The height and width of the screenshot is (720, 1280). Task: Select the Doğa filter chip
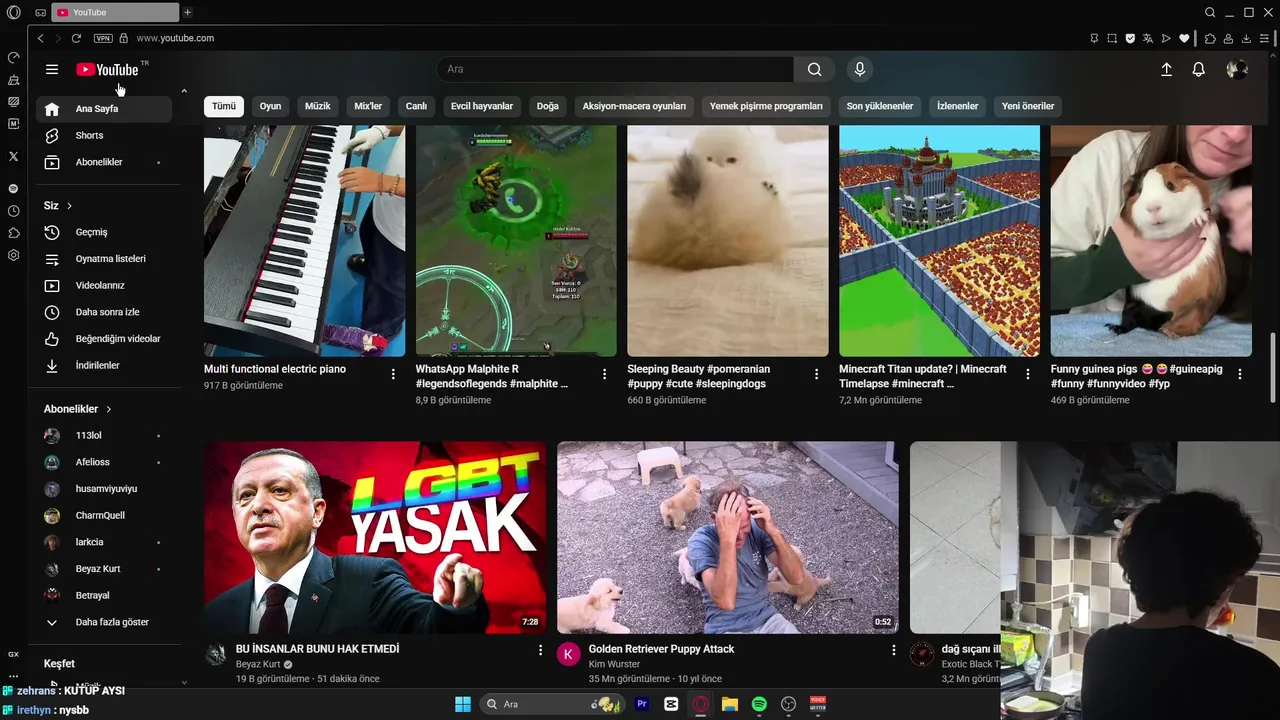point(548,106)
